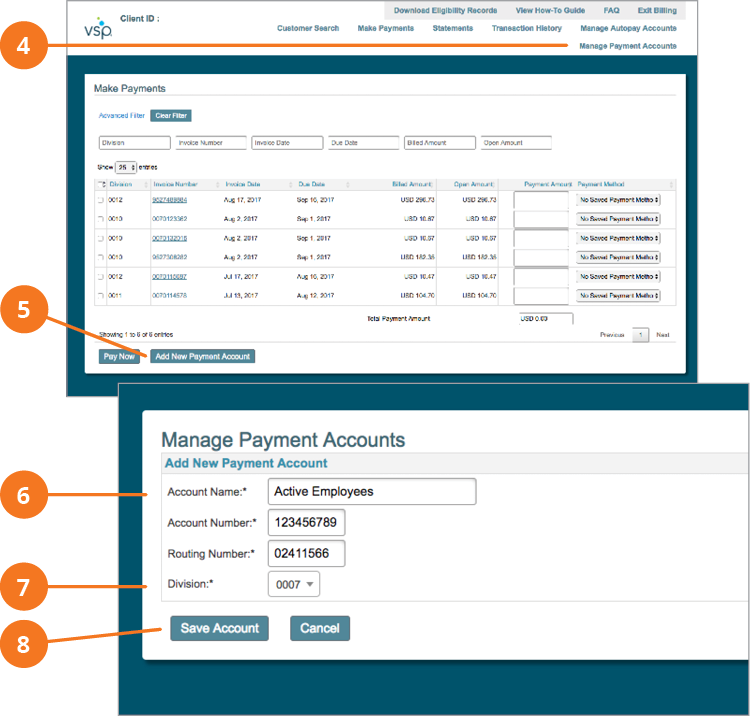This screenshot has width=750, height=716.
Task: Expand the Division 0007 dropdown
Action: pyautogui.click(x=293, y=584)
